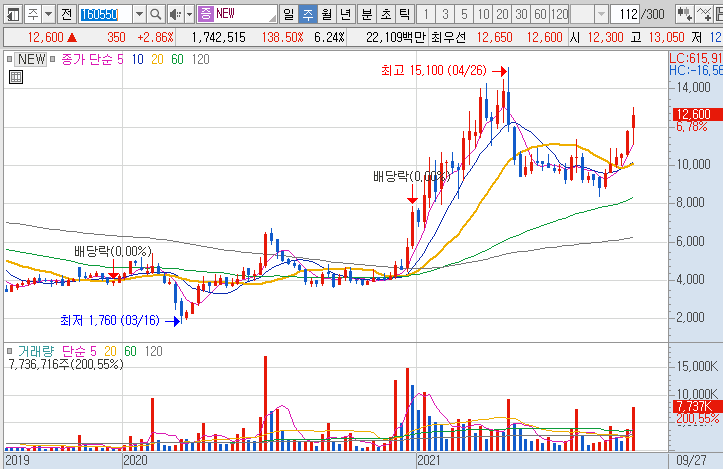Open the dropdown next to speaker icon
The width and height of the screenshot is (723, 469).
tap(189, 14)
